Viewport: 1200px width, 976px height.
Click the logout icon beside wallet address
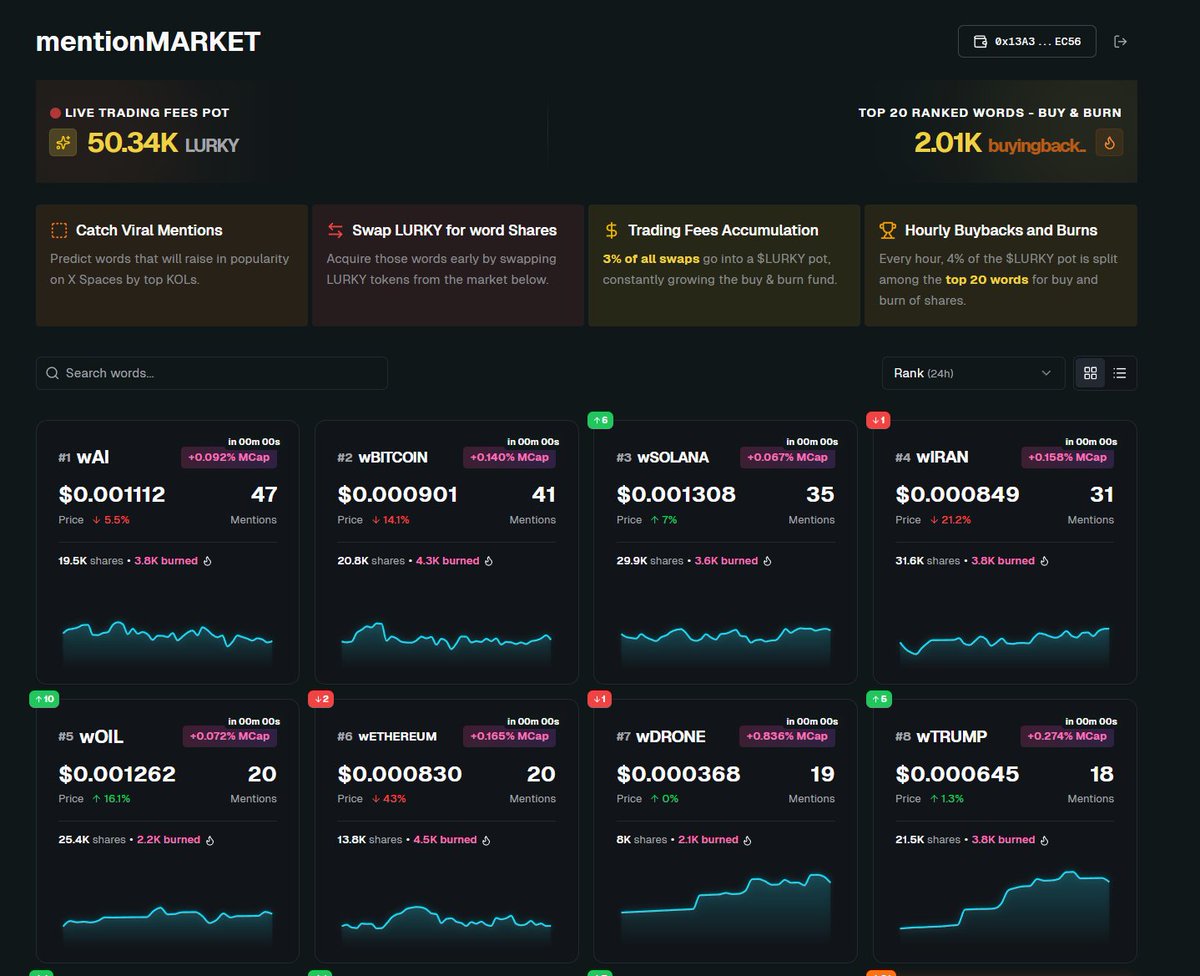click(x=1120, y=42)
